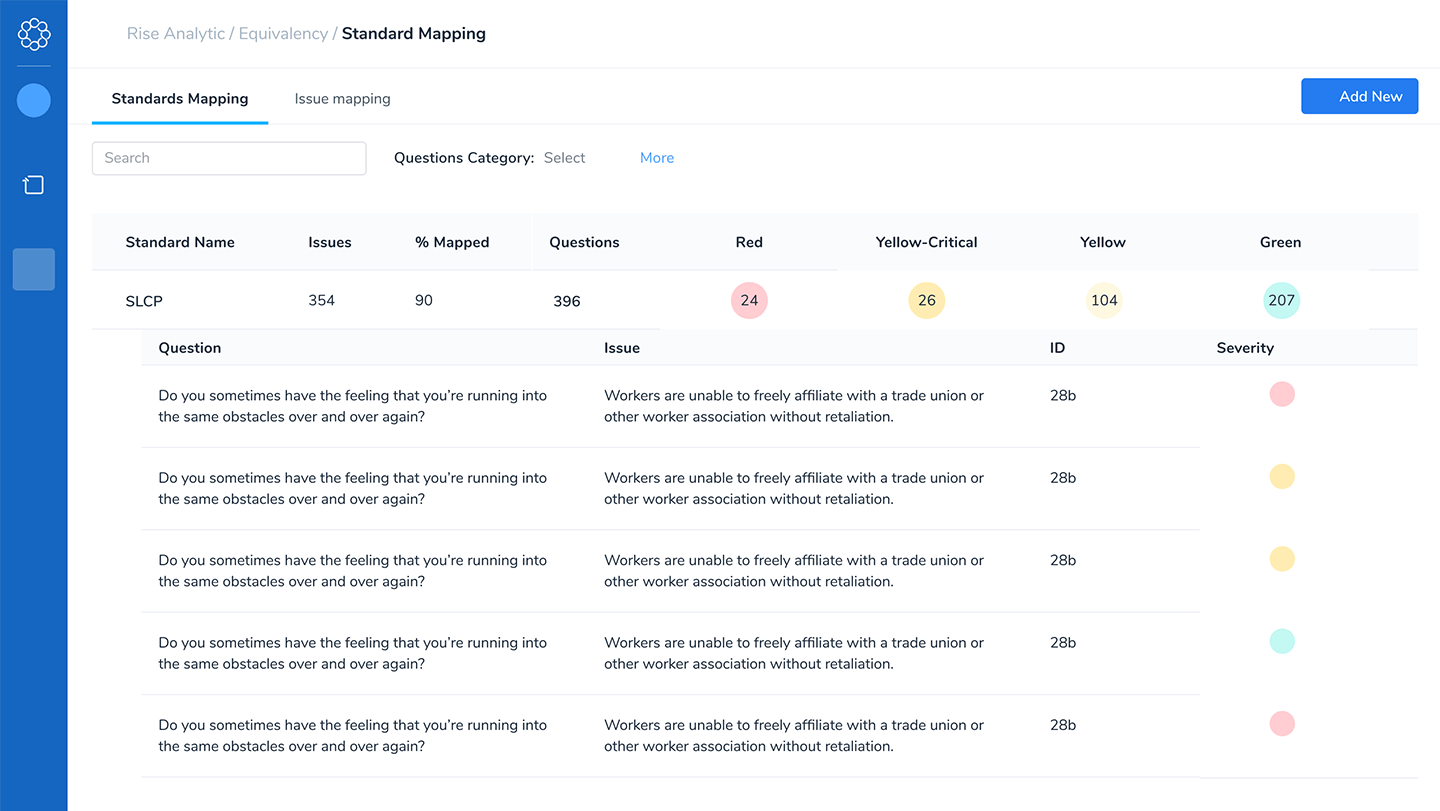Click the Add New button

tap(1359, 97)
